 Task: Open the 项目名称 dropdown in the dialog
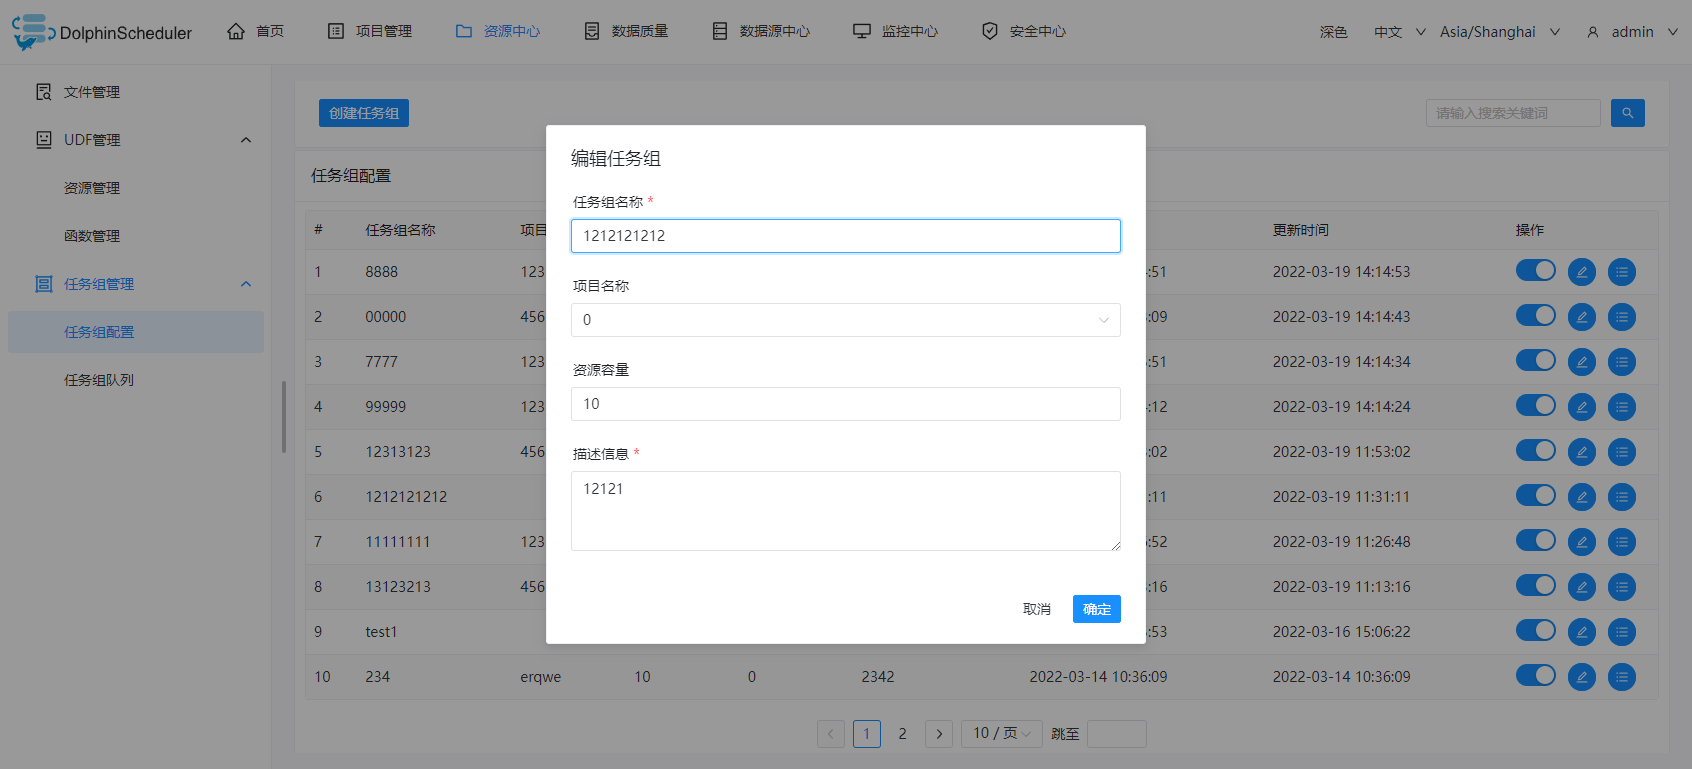coord(845,320)
